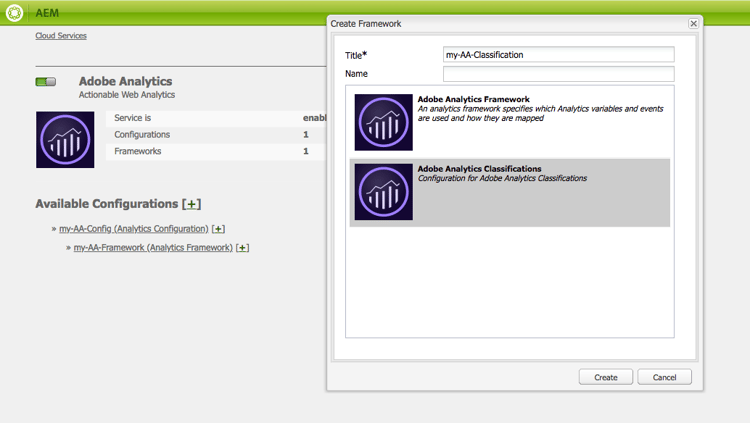The image size is (750, 423).
Task: Click the AEM logo icon in header
Action: pyautogui.click(x=14, y=13)
